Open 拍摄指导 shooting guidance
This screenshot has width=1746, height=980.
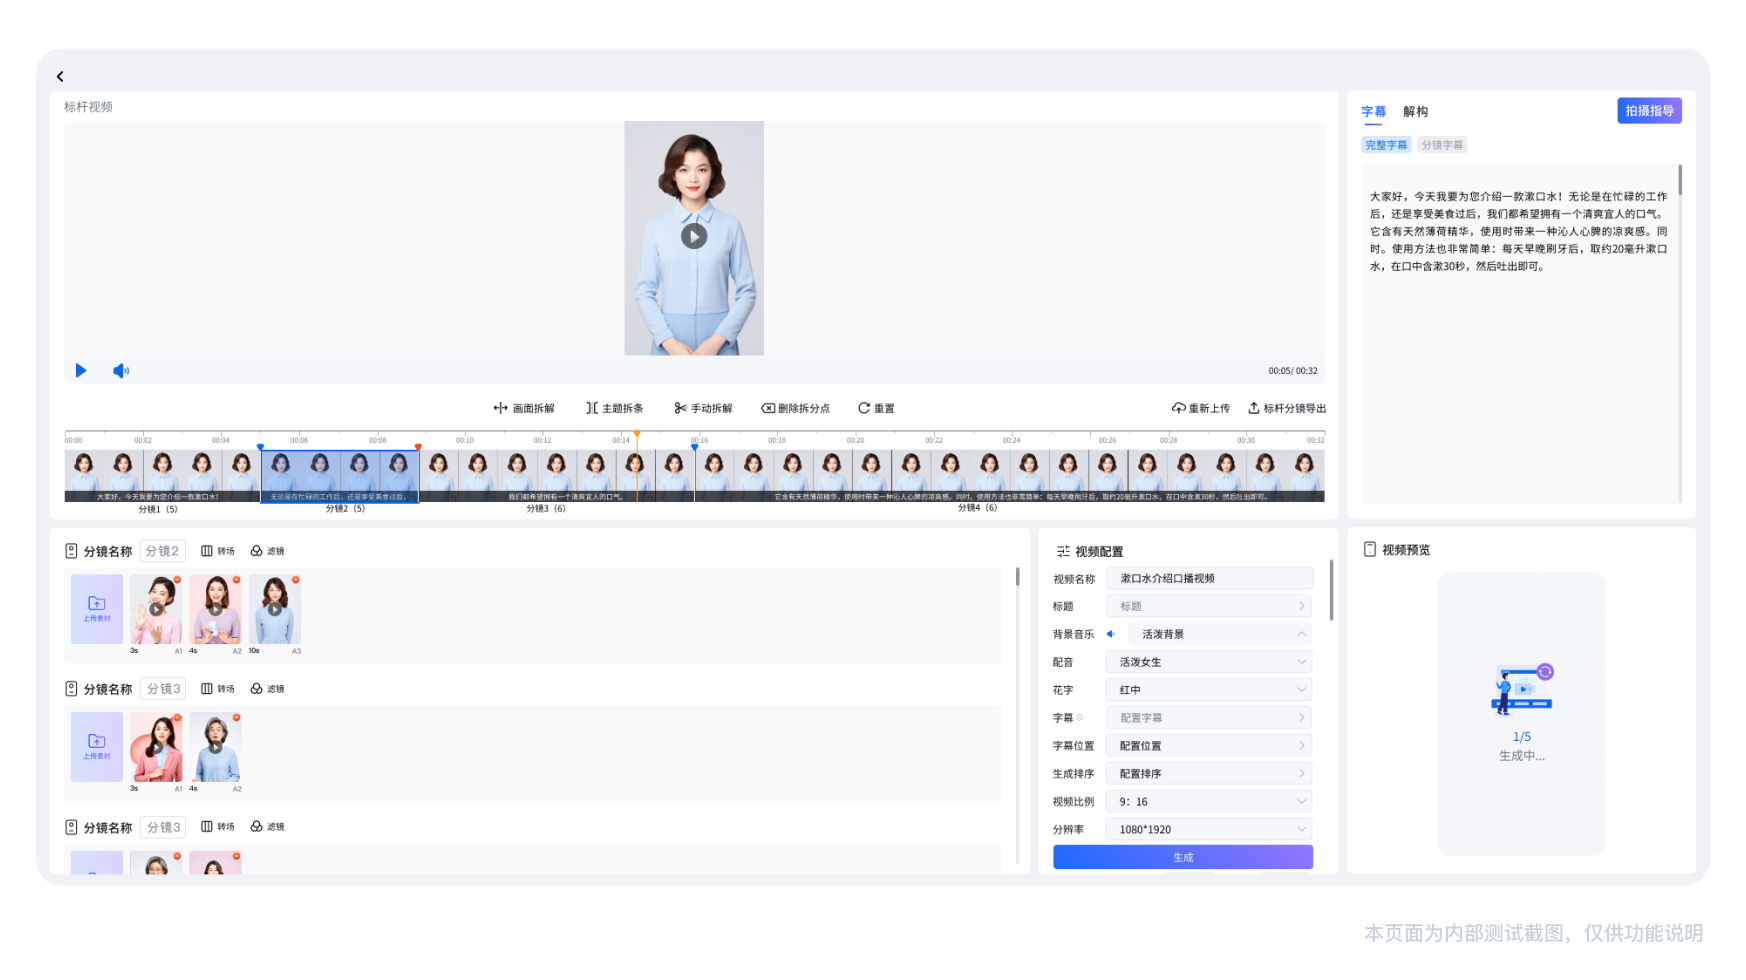[1649, 110]
